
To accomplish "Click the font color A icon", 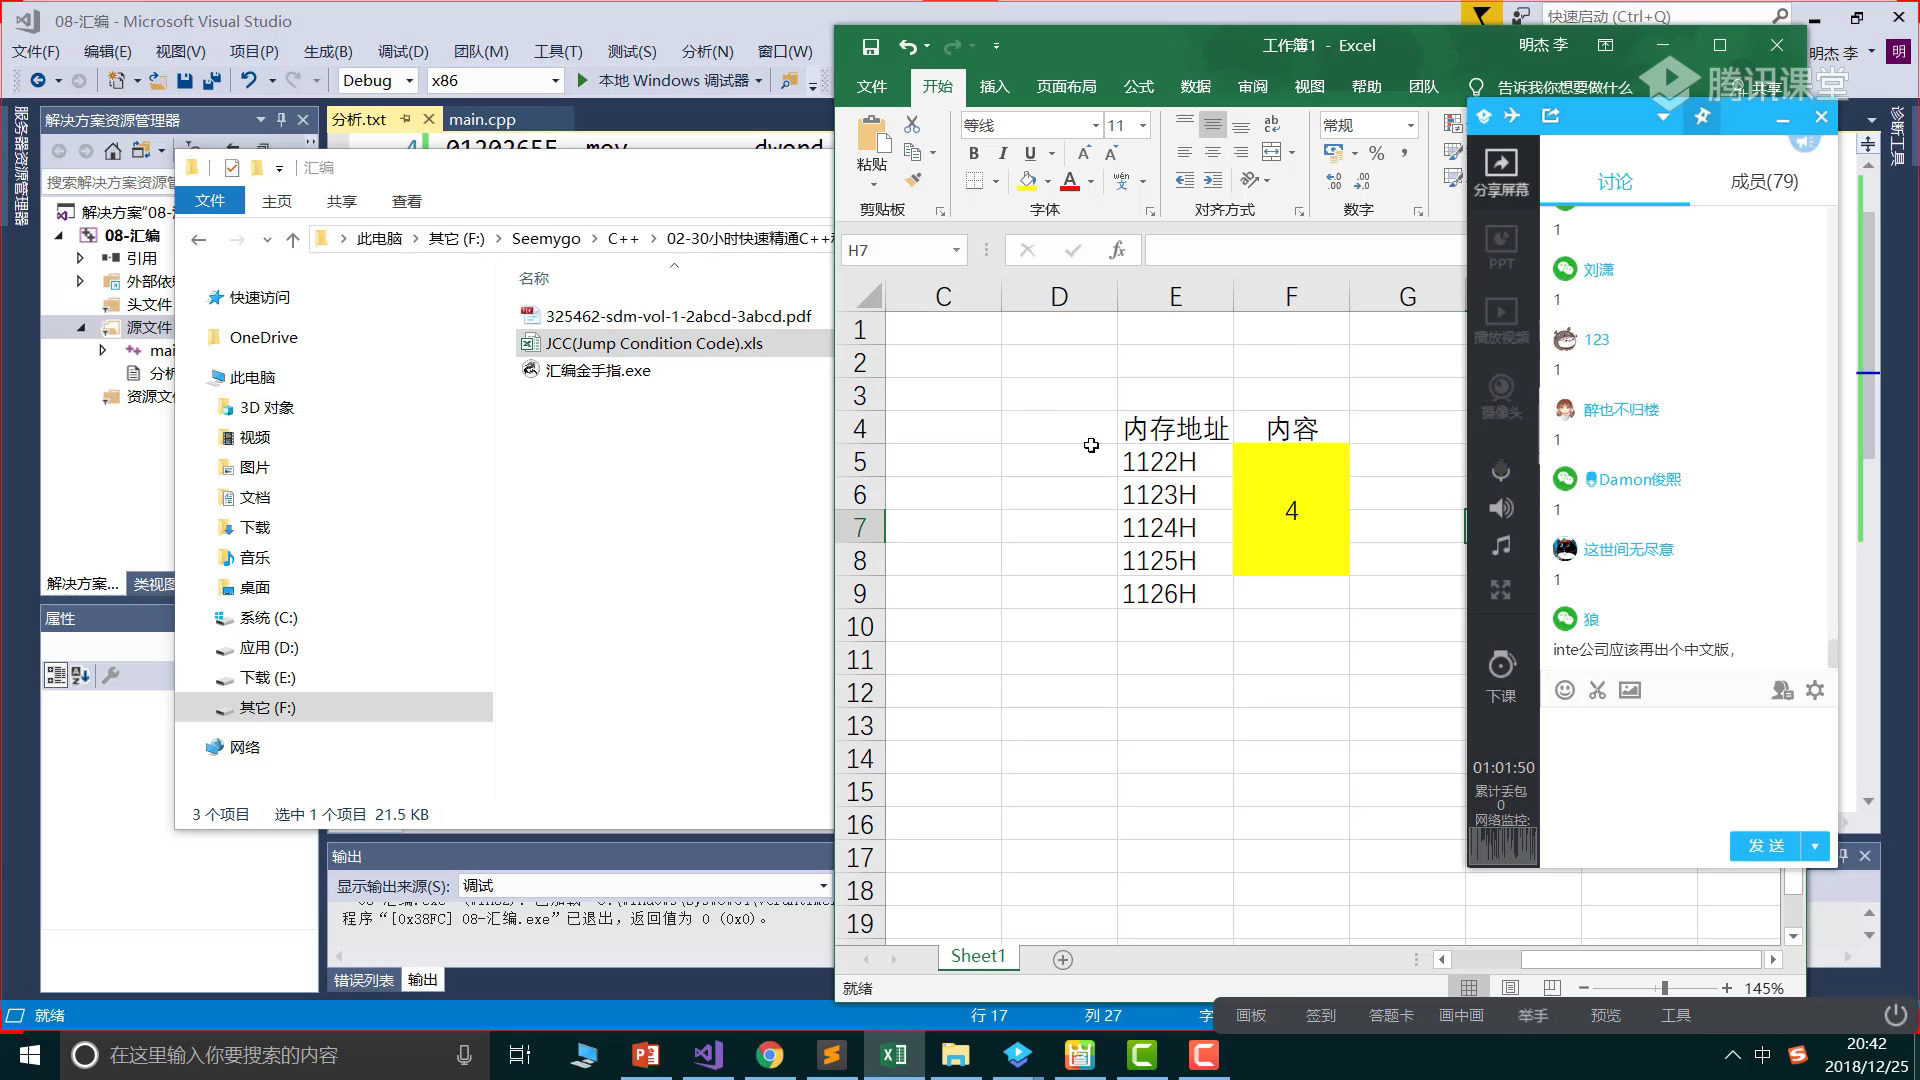I will click(x=1070, y=181).
